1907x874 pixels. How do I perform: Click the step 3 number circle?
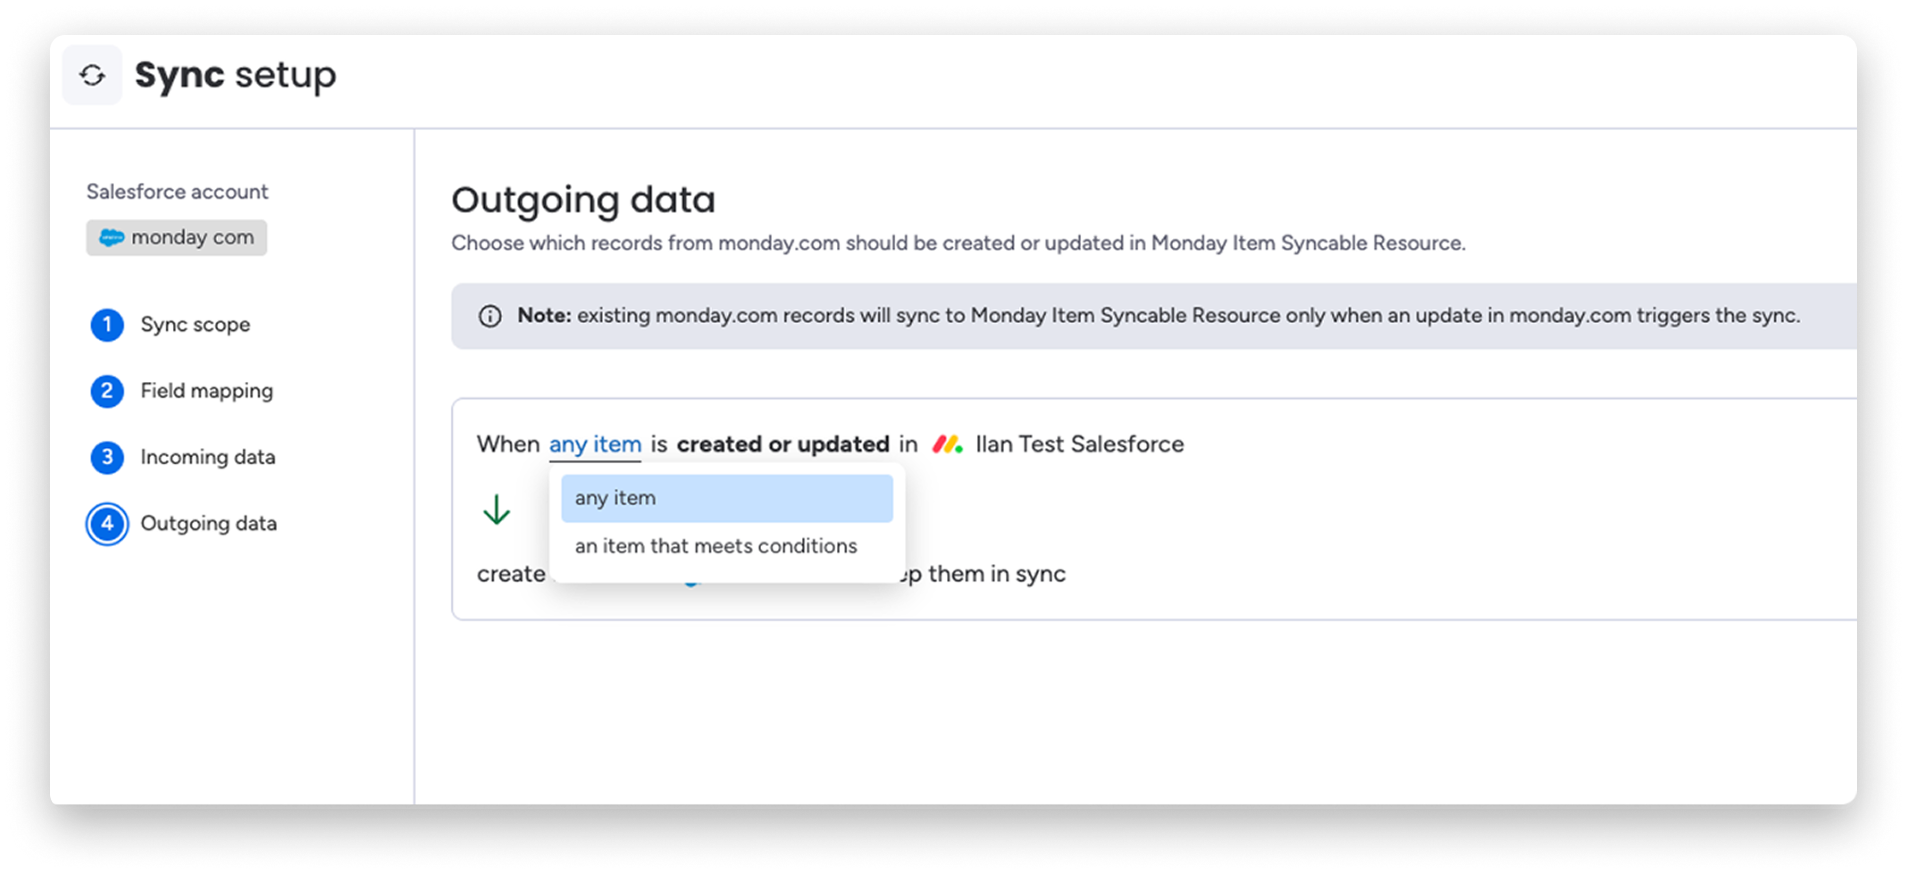click(x=107, y=457)
